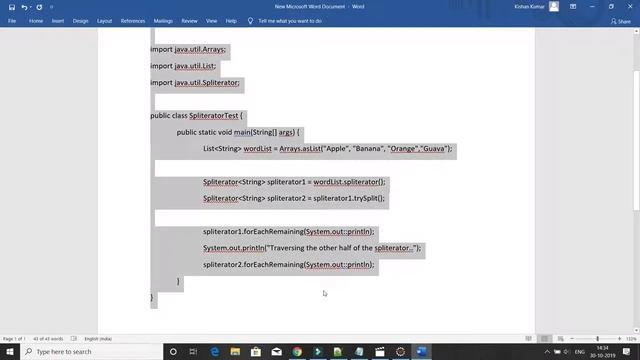
Task: Open Microsoft Store from taskbar
Action: (256, 351)
